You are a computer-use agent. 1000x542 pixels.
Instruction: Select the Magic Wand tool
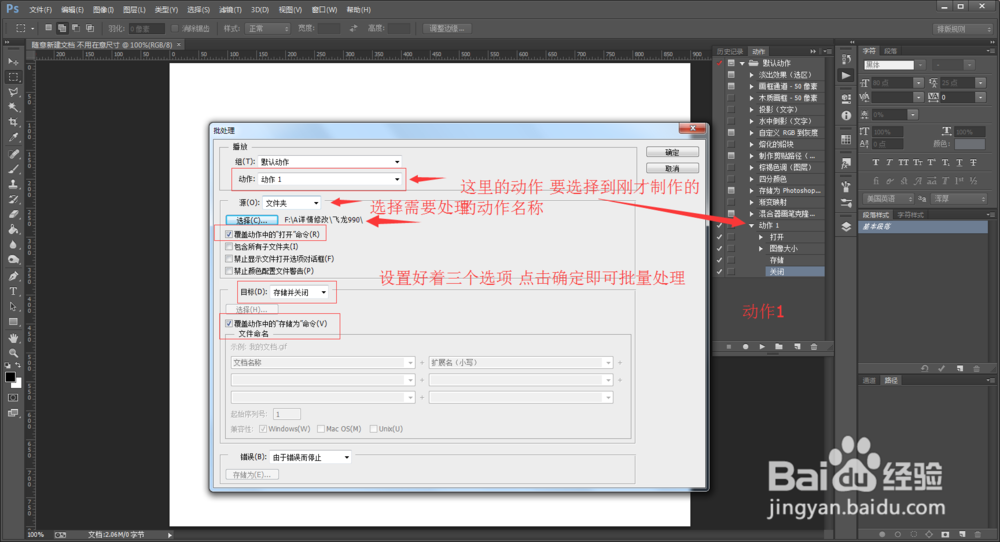13,108
